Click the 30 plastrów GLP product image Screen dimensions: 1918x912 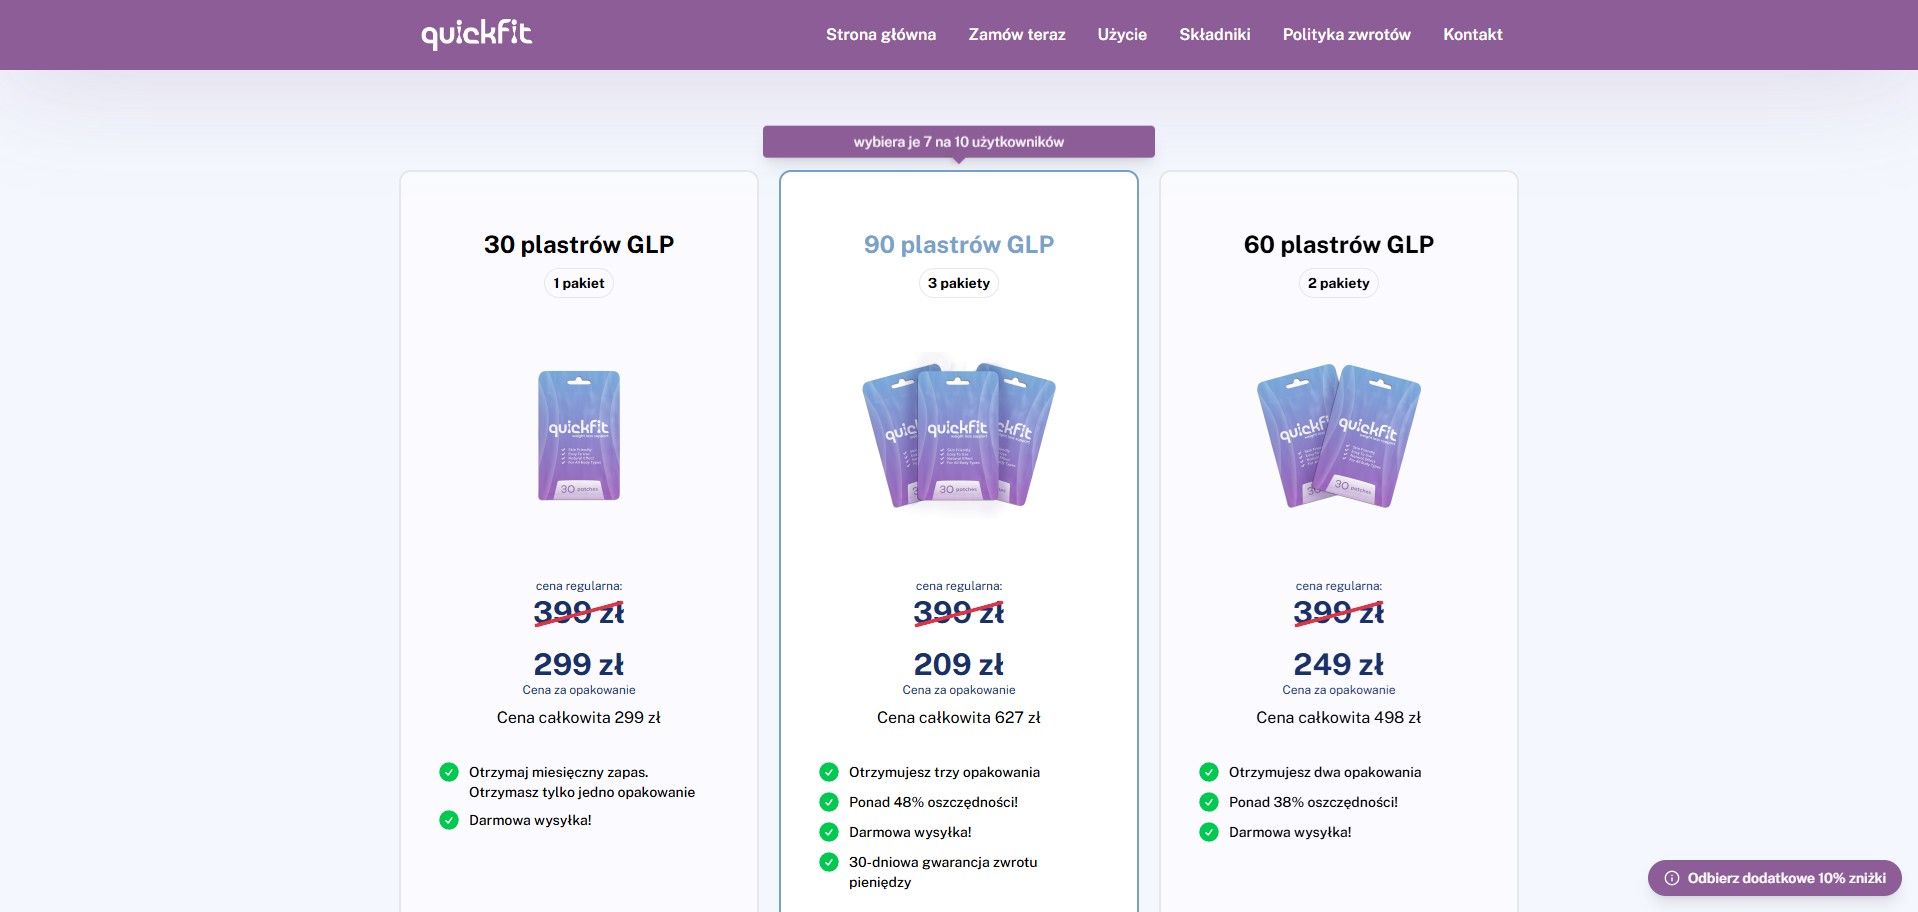point(579,435)
